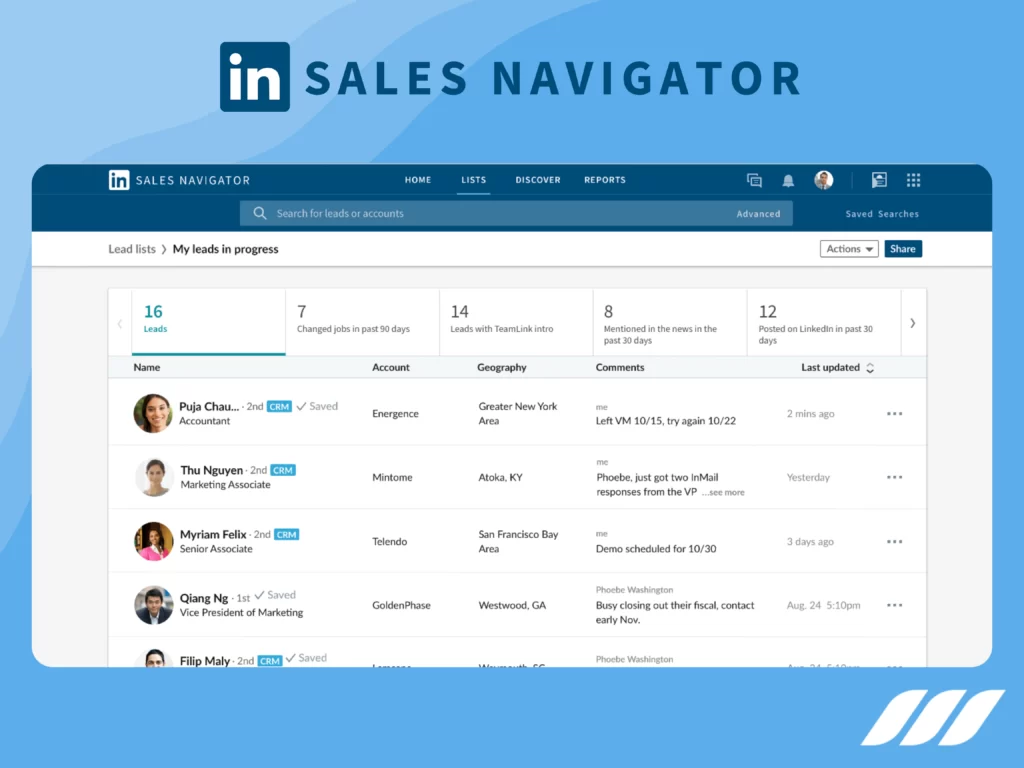The image size is (1024, 768).
Task: Select Mentioned in the news tab
Action: click(x=670, y=322)
